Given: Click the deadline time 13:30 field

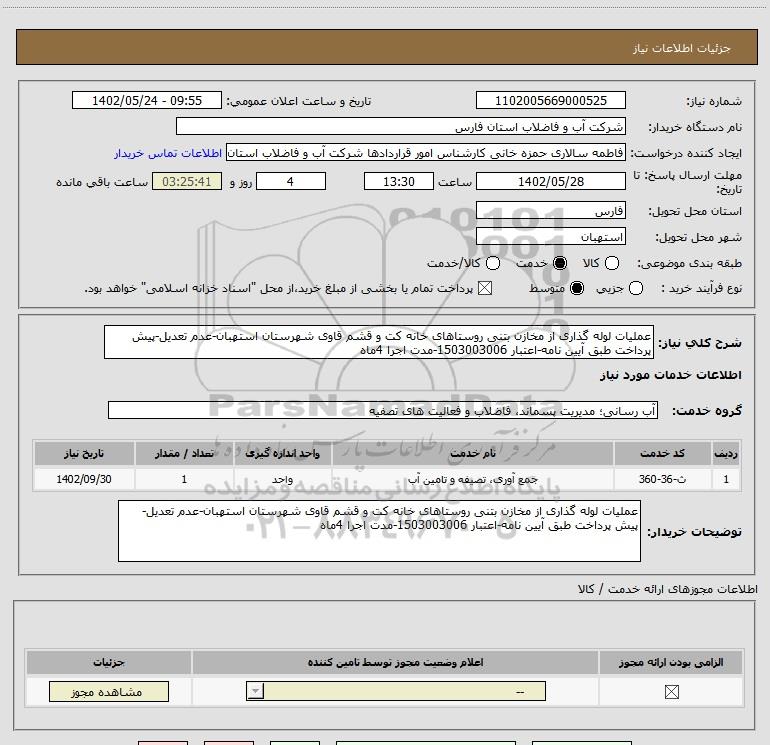Looking at the screenshot, I should click(x=399, y=181).
